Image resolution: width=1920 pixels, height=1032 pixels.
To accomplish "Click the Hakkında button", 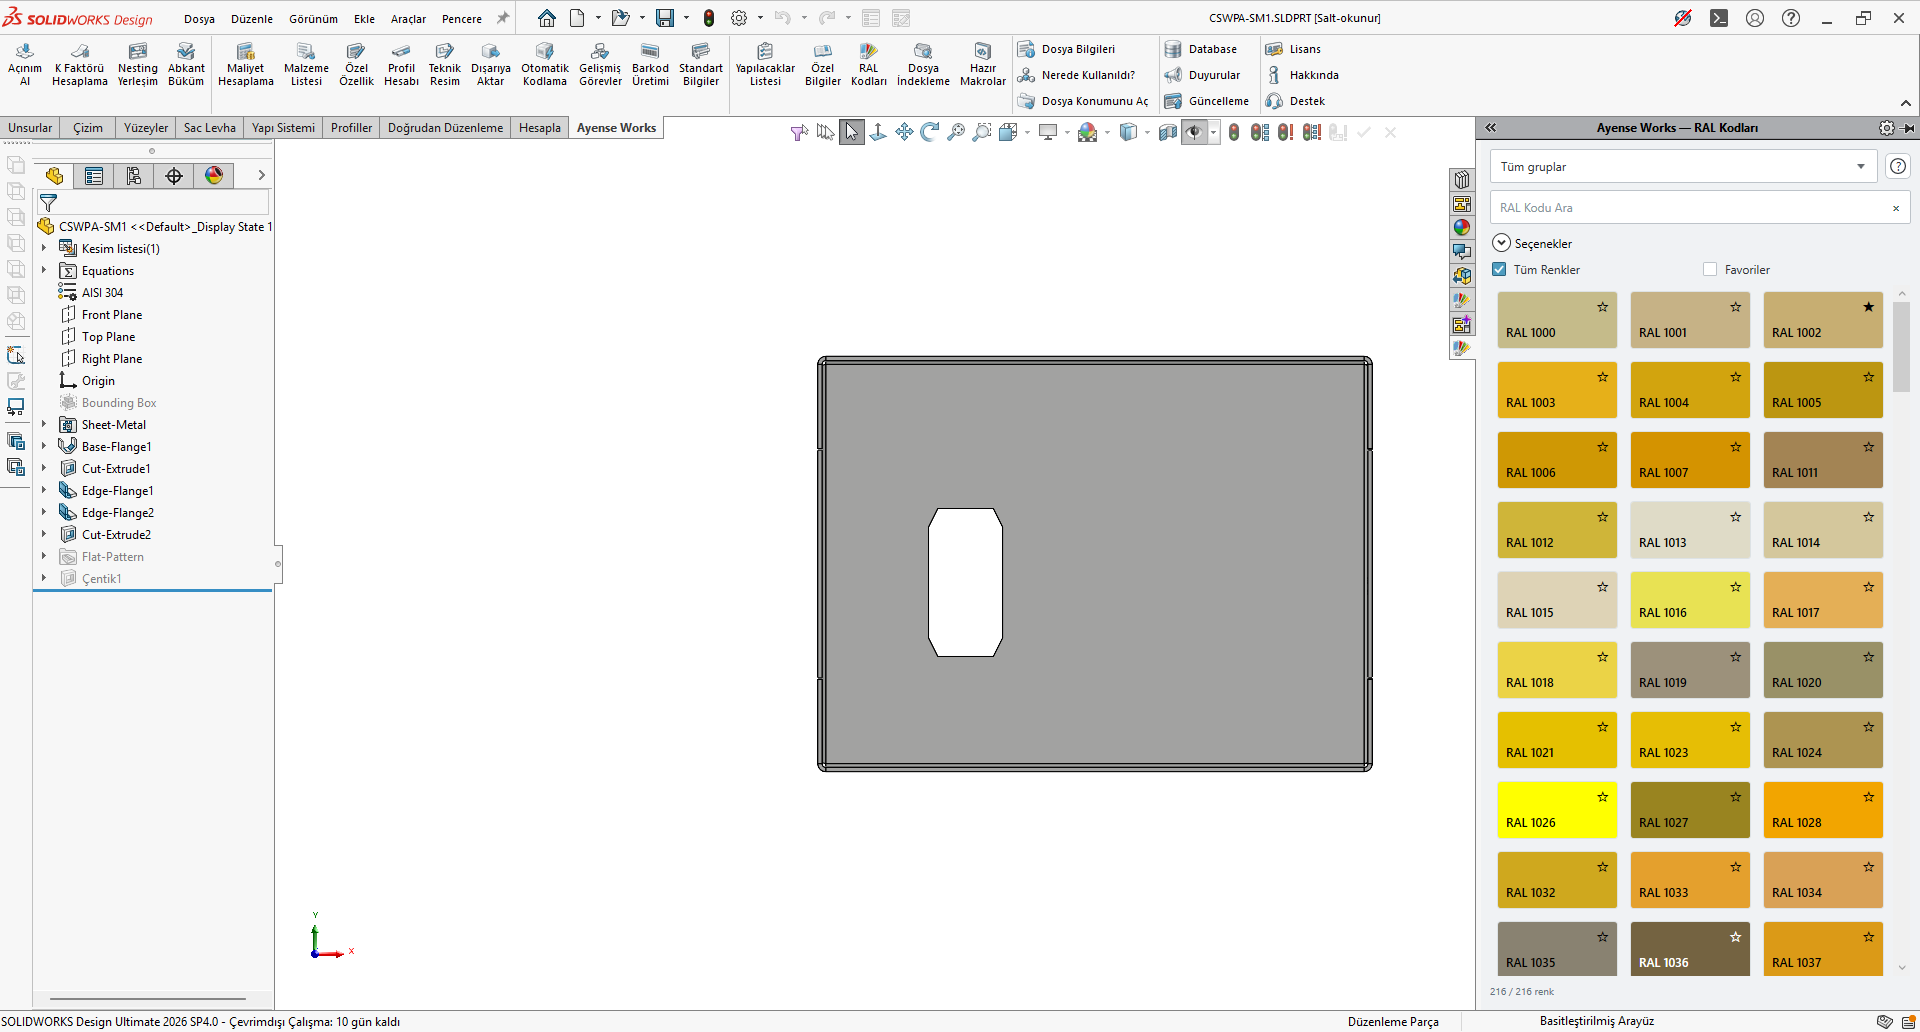I will [x=1302, y=75].
